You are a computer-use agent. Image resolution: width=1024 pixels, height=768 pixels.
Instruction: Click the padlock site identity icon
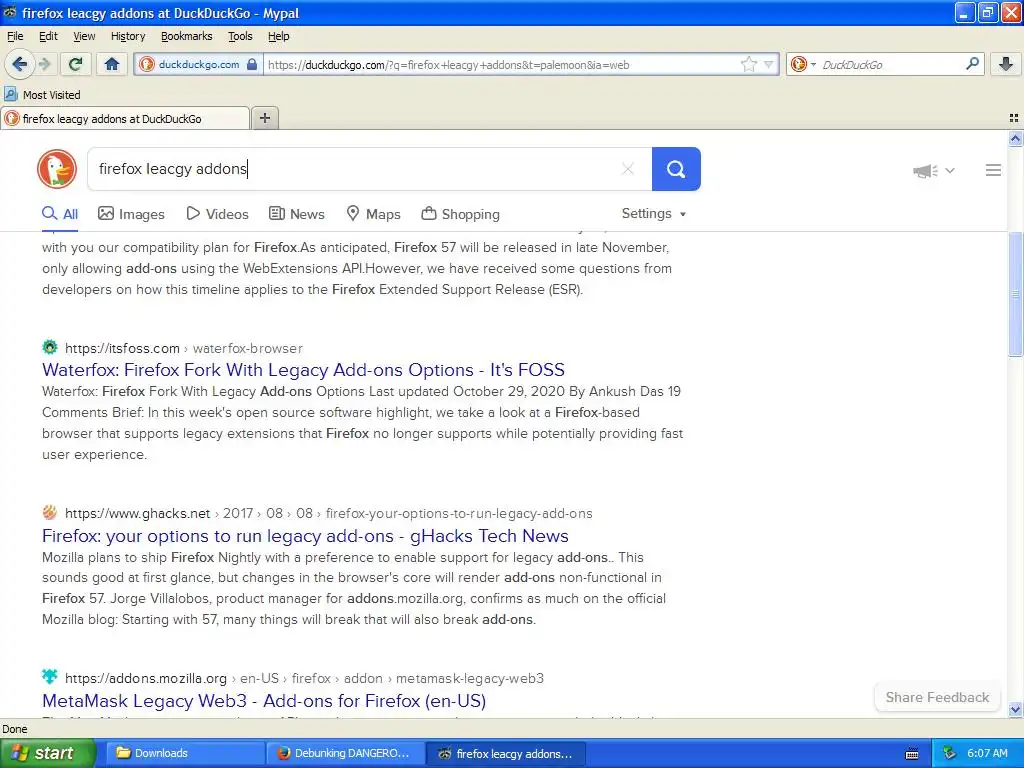click(252, 64)
